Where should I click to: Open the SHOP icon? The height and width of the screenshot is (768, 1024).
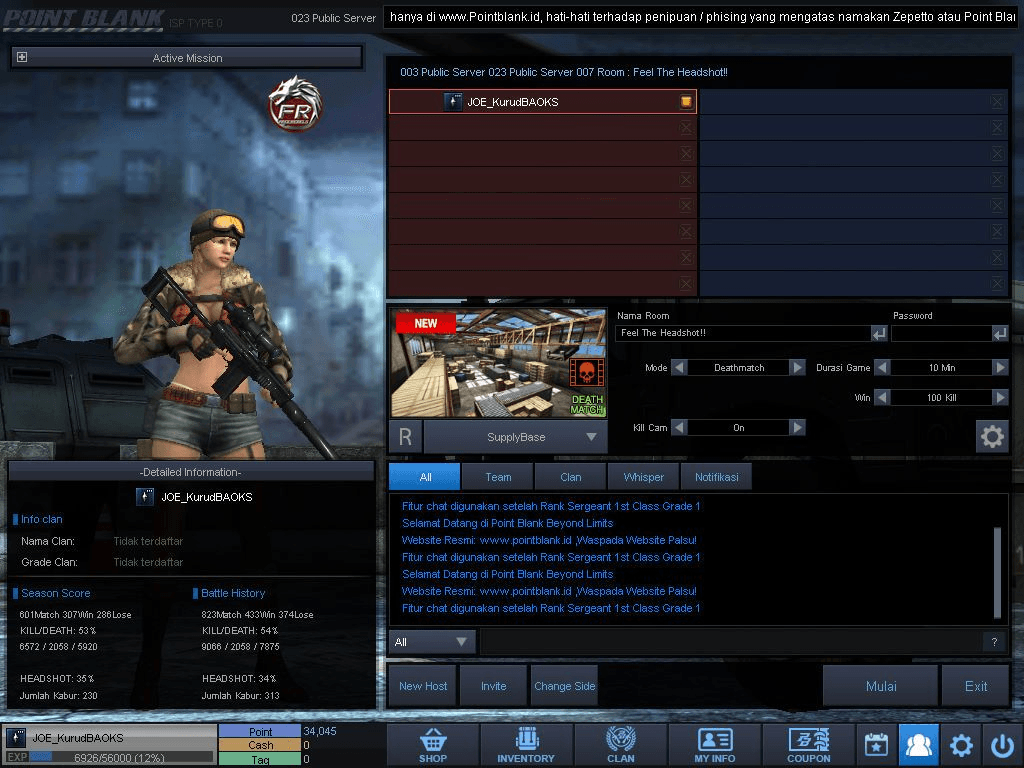(x=433, y=745)
